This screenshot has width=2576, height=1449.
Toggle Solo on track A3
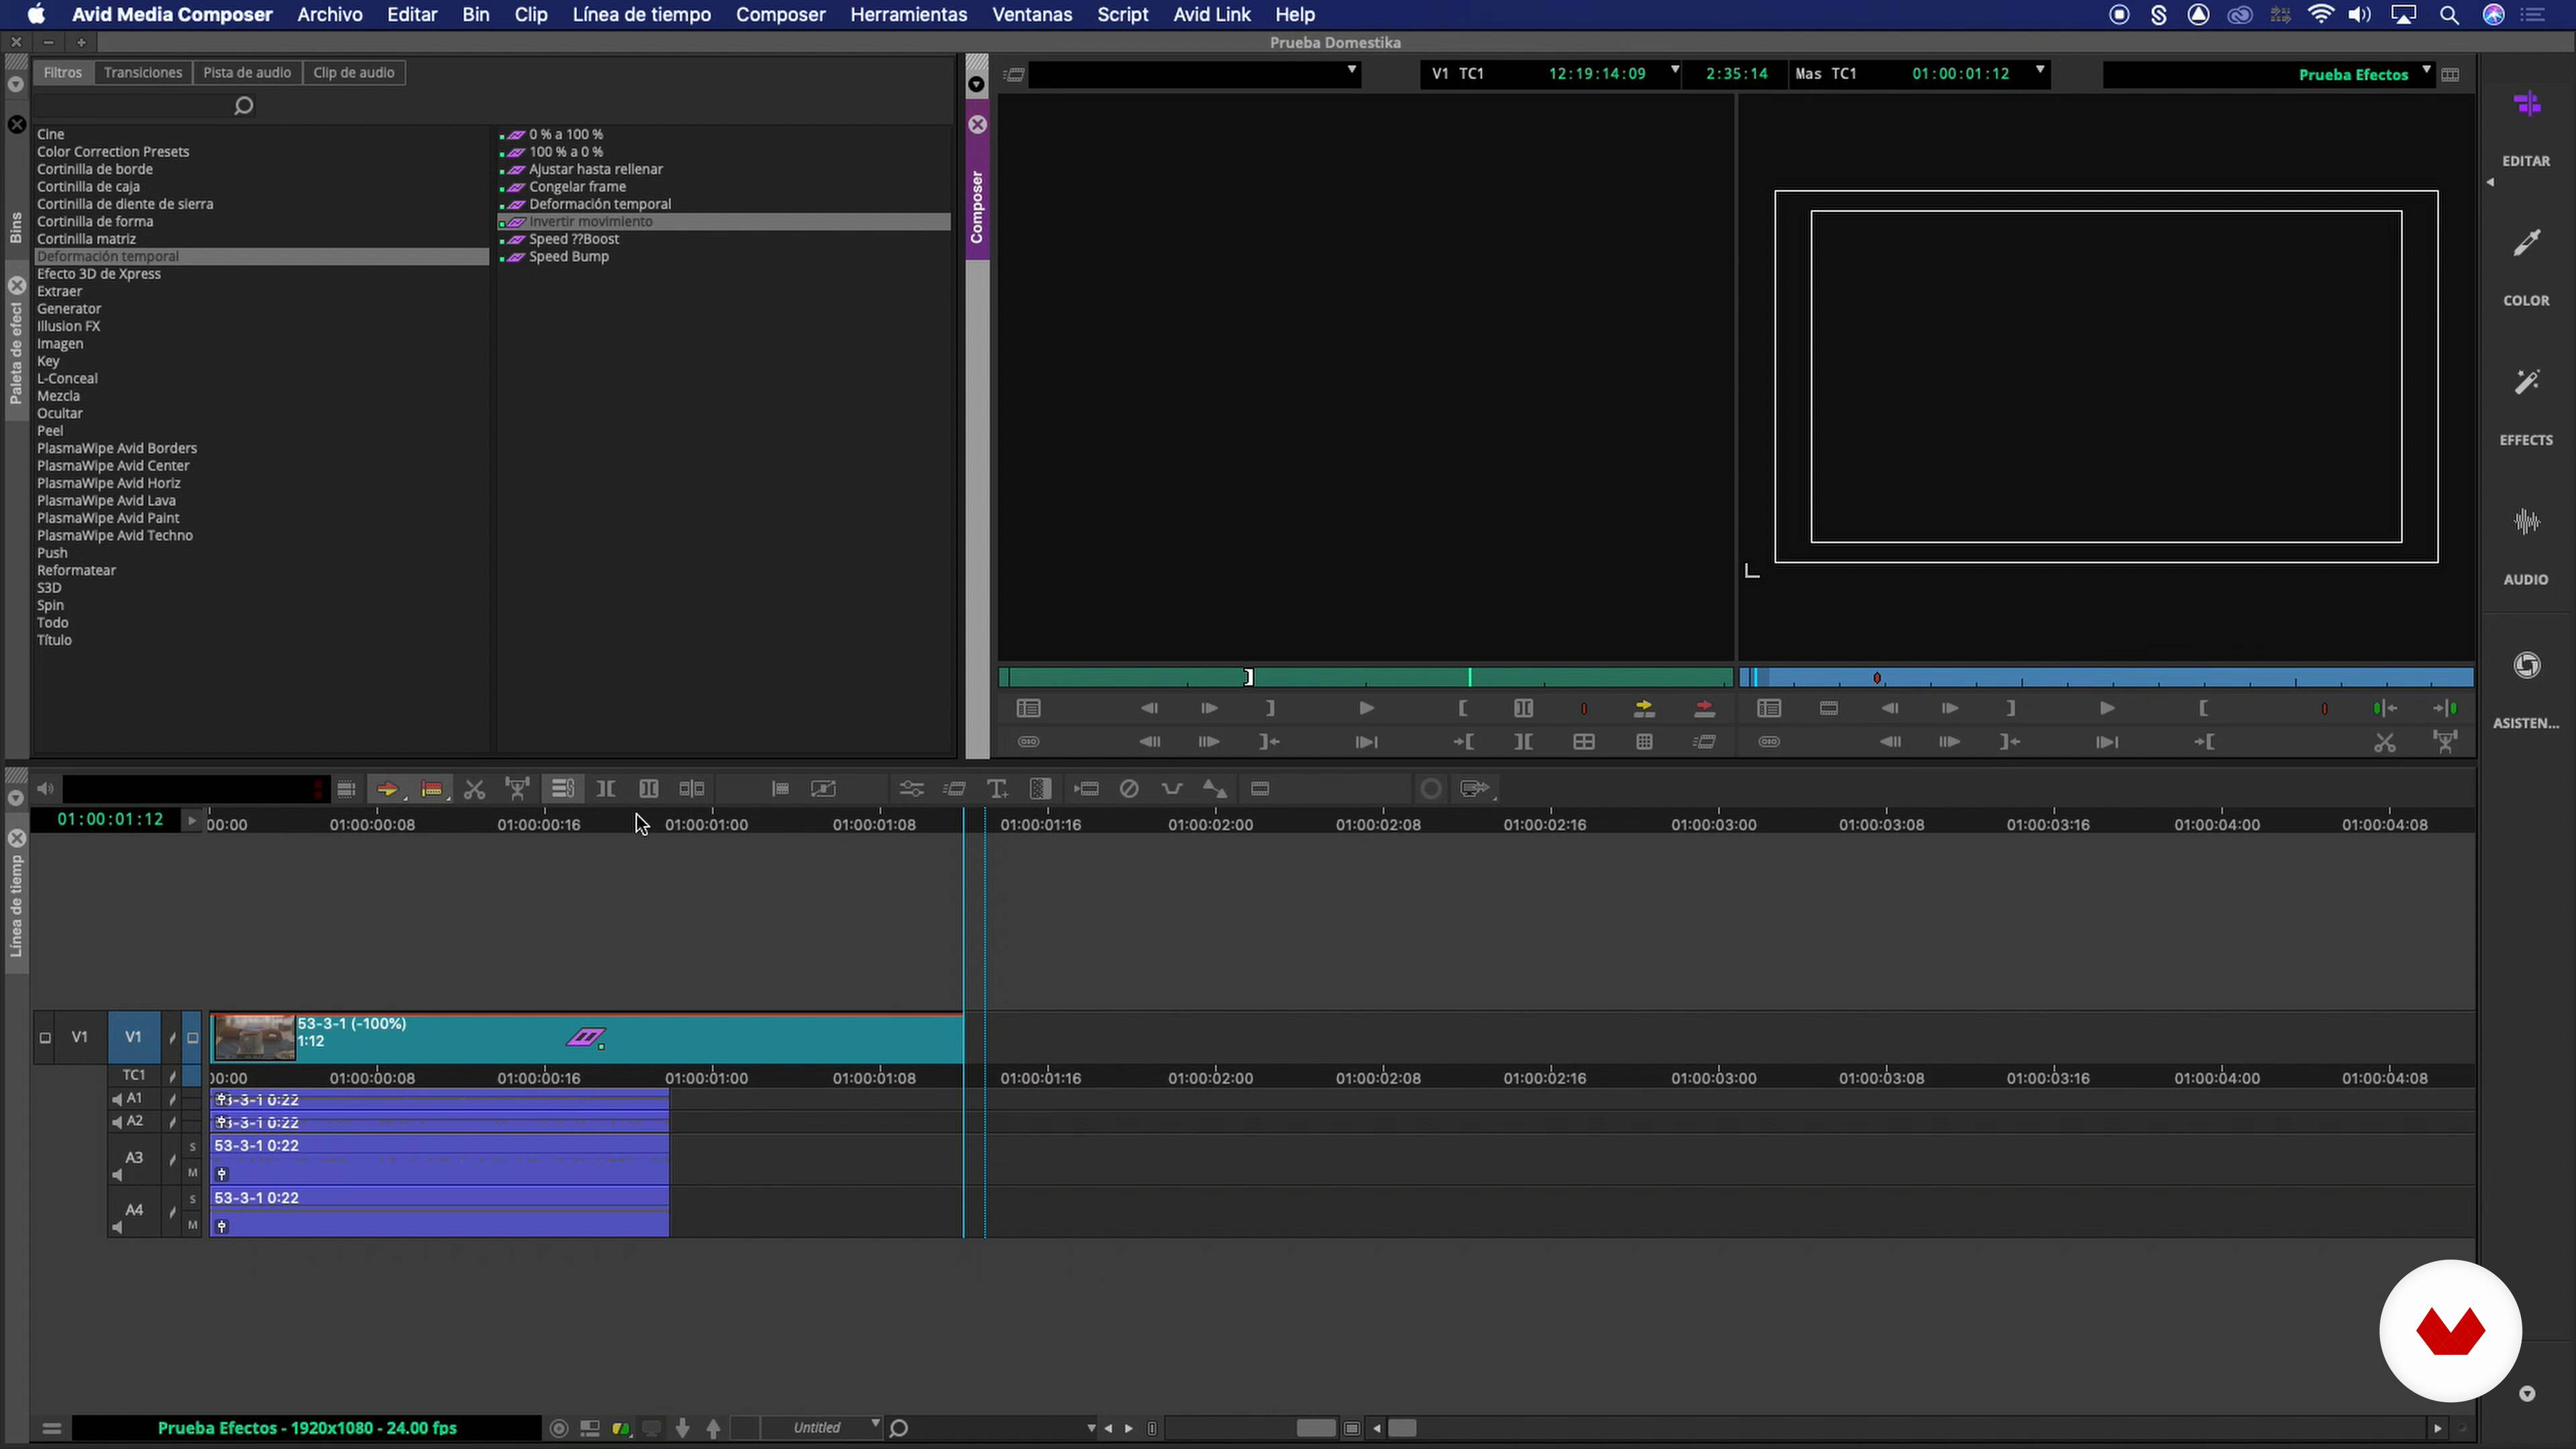pyautogui.click(x=193, y=1146)
